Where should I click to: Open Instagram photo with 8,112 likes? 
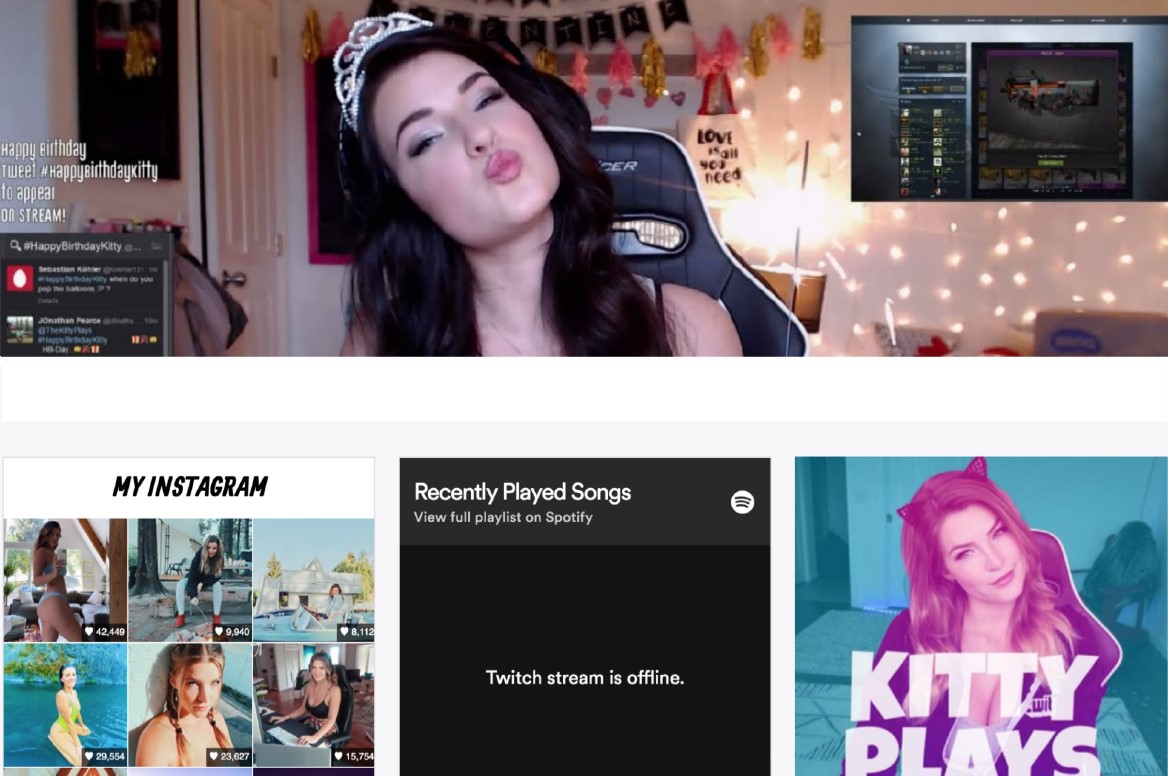[314, 580]
